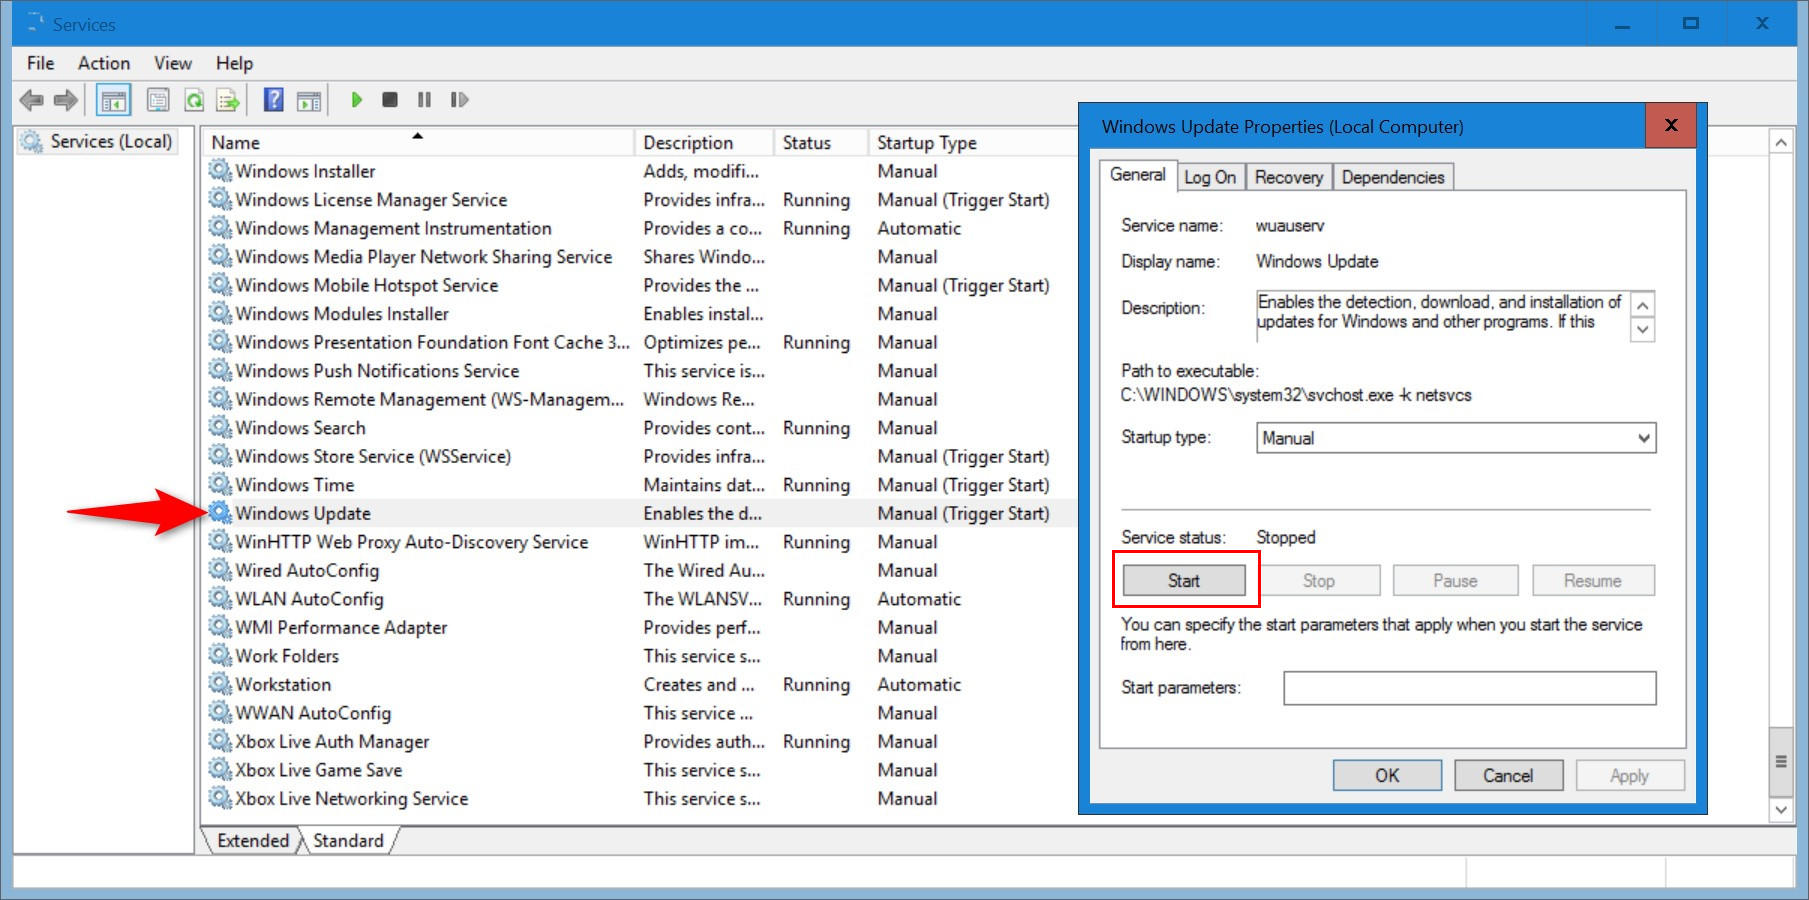Click the gear icon beside WLAN AutoConfig
Viewport: 1809px width, 900px height.
click(x=220, y=599)
